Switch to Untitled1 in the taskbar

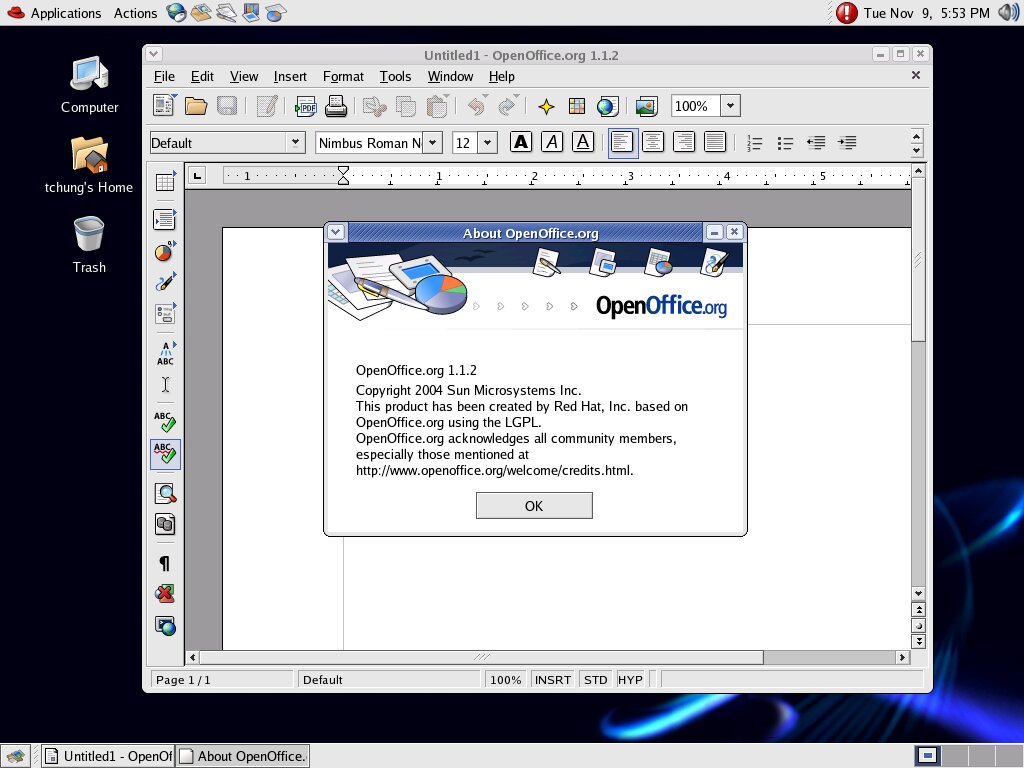pos(108,756)
